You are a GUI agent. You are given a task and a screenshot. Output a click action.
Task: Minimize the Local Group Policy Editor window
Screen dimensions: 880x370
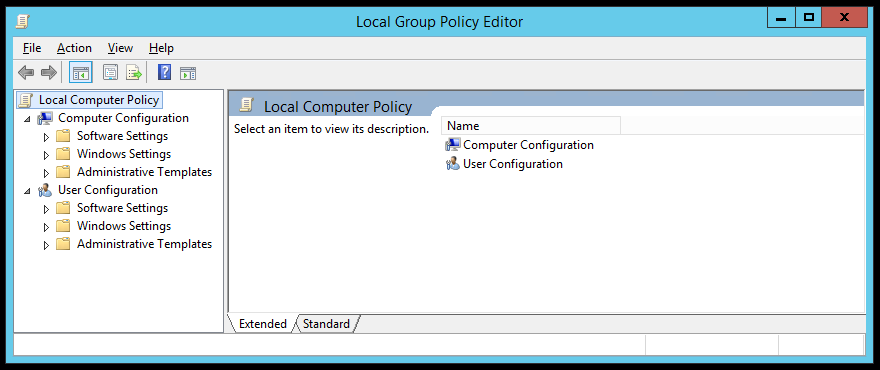[x=781, y=18]
